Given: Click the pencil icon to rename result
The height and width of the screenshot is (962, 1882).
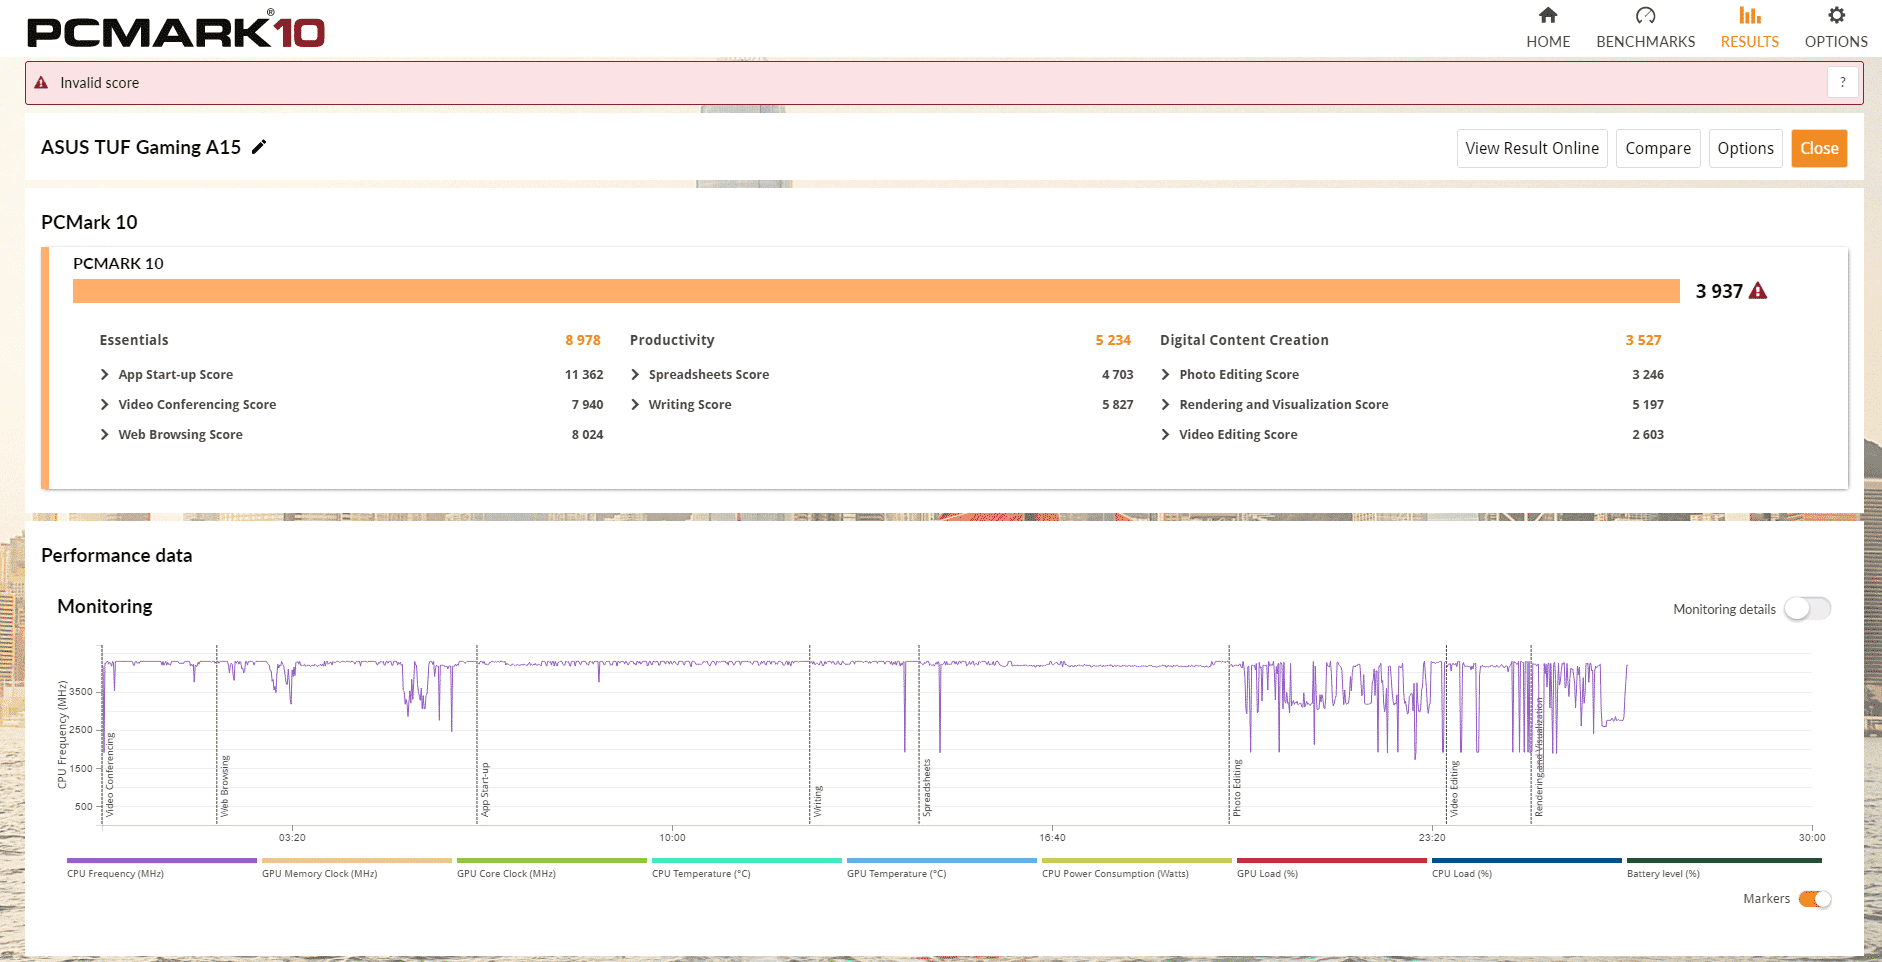Looking at the screenshot, I should tap(259, 147).
